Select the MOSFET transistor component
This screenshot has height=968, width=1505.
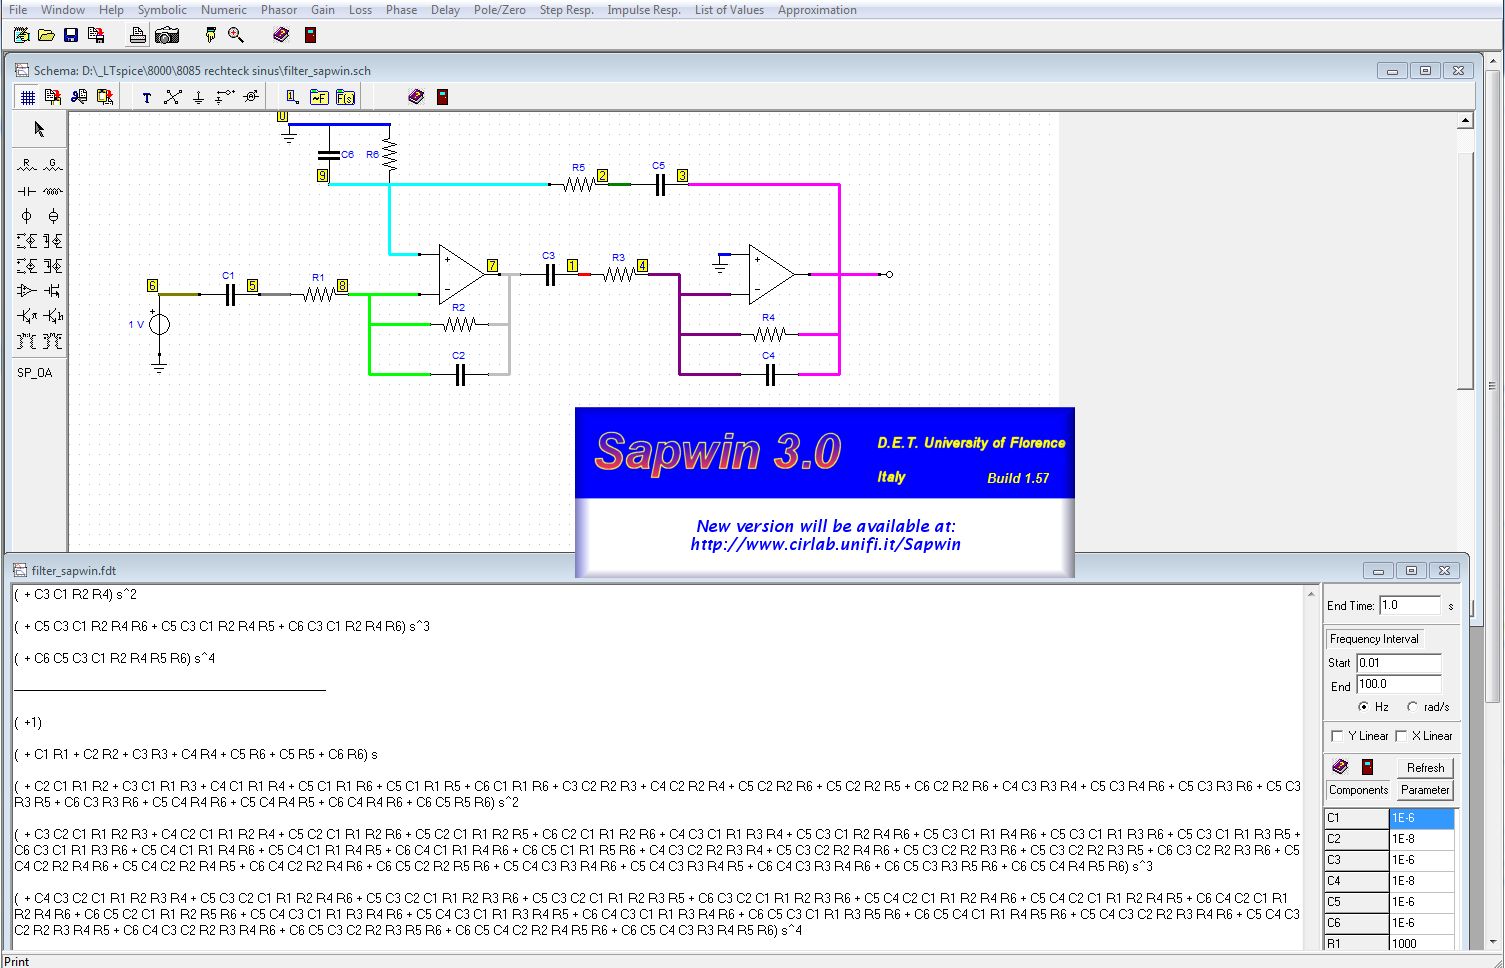(x=53, y=291)
